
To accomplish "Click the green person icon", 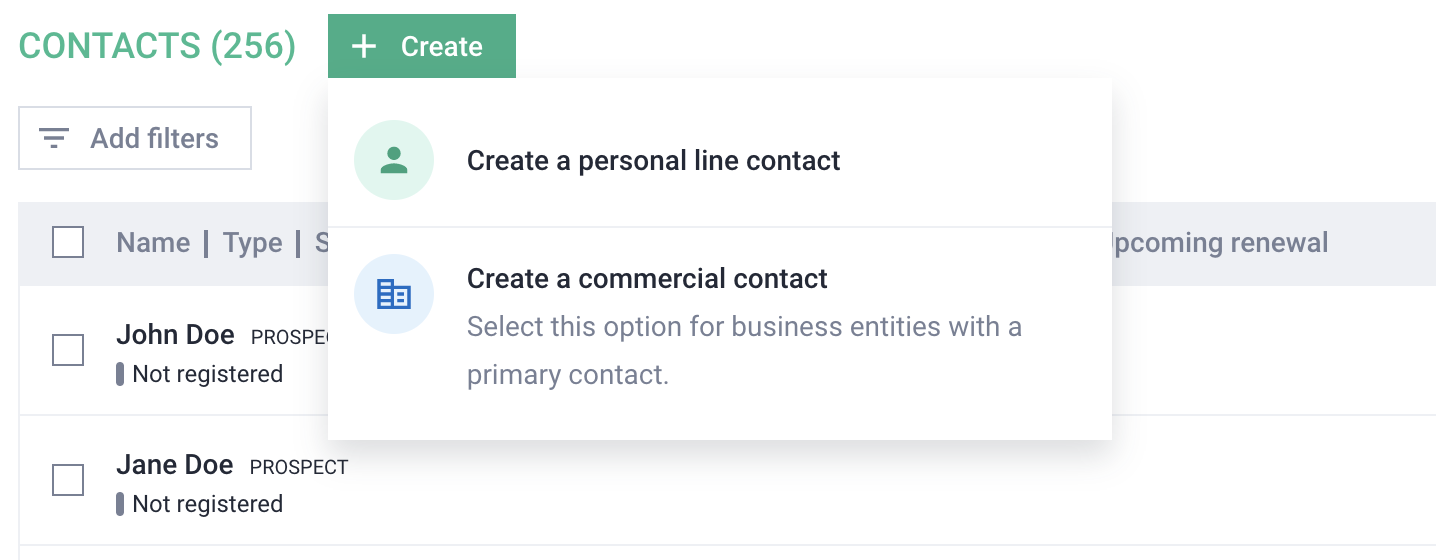I will click(x=394, y=160).
